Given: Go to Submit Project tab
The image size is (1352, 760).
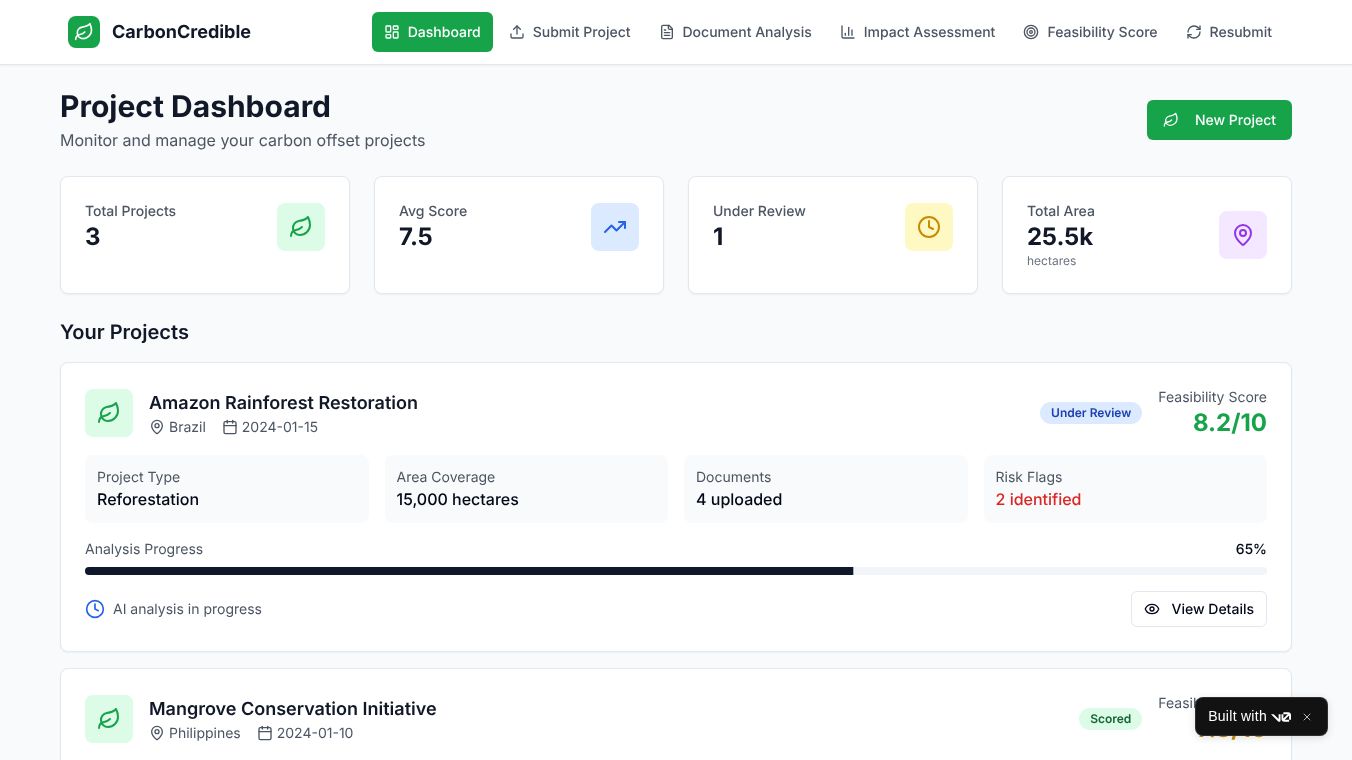Looking at the screenshot, I should point(570,32).
